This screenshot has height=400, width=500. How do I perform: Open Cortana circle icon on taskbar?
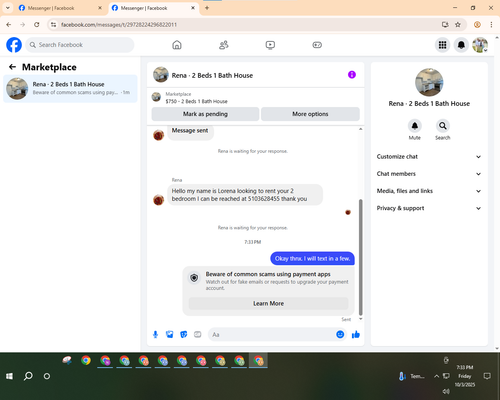(x=47, y=376)
